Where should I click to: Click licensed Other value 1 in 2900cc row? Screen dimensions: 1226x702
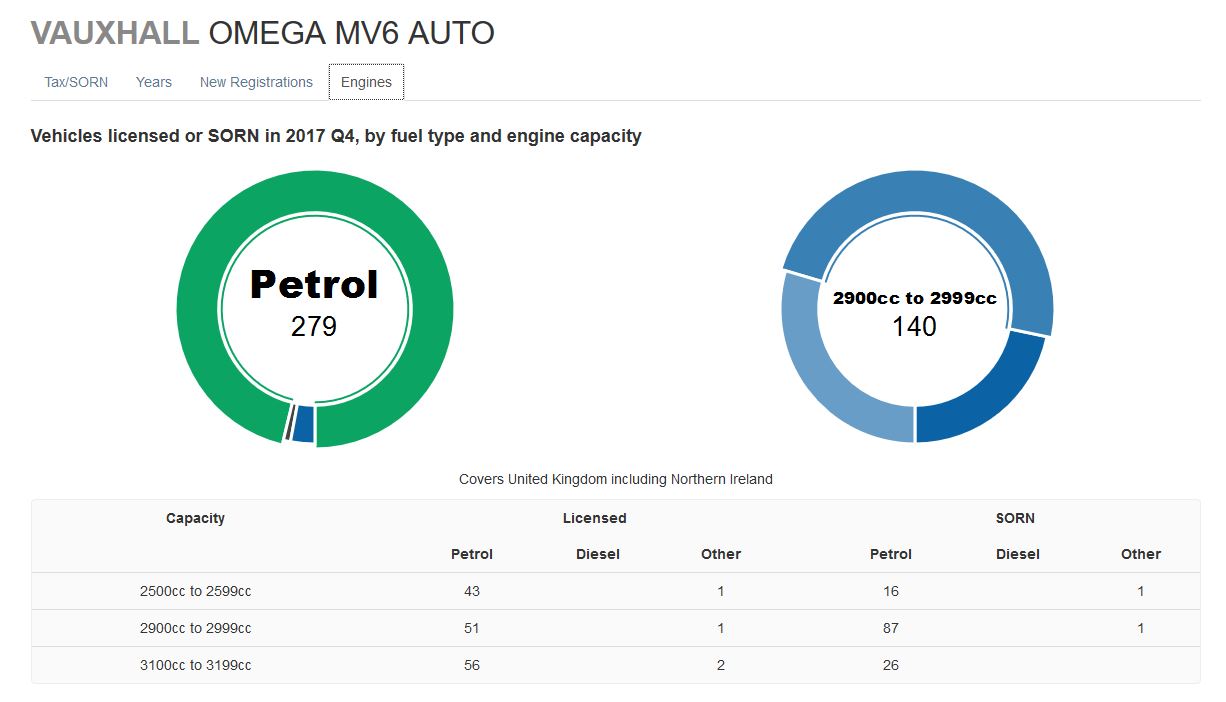click(721, 628)
